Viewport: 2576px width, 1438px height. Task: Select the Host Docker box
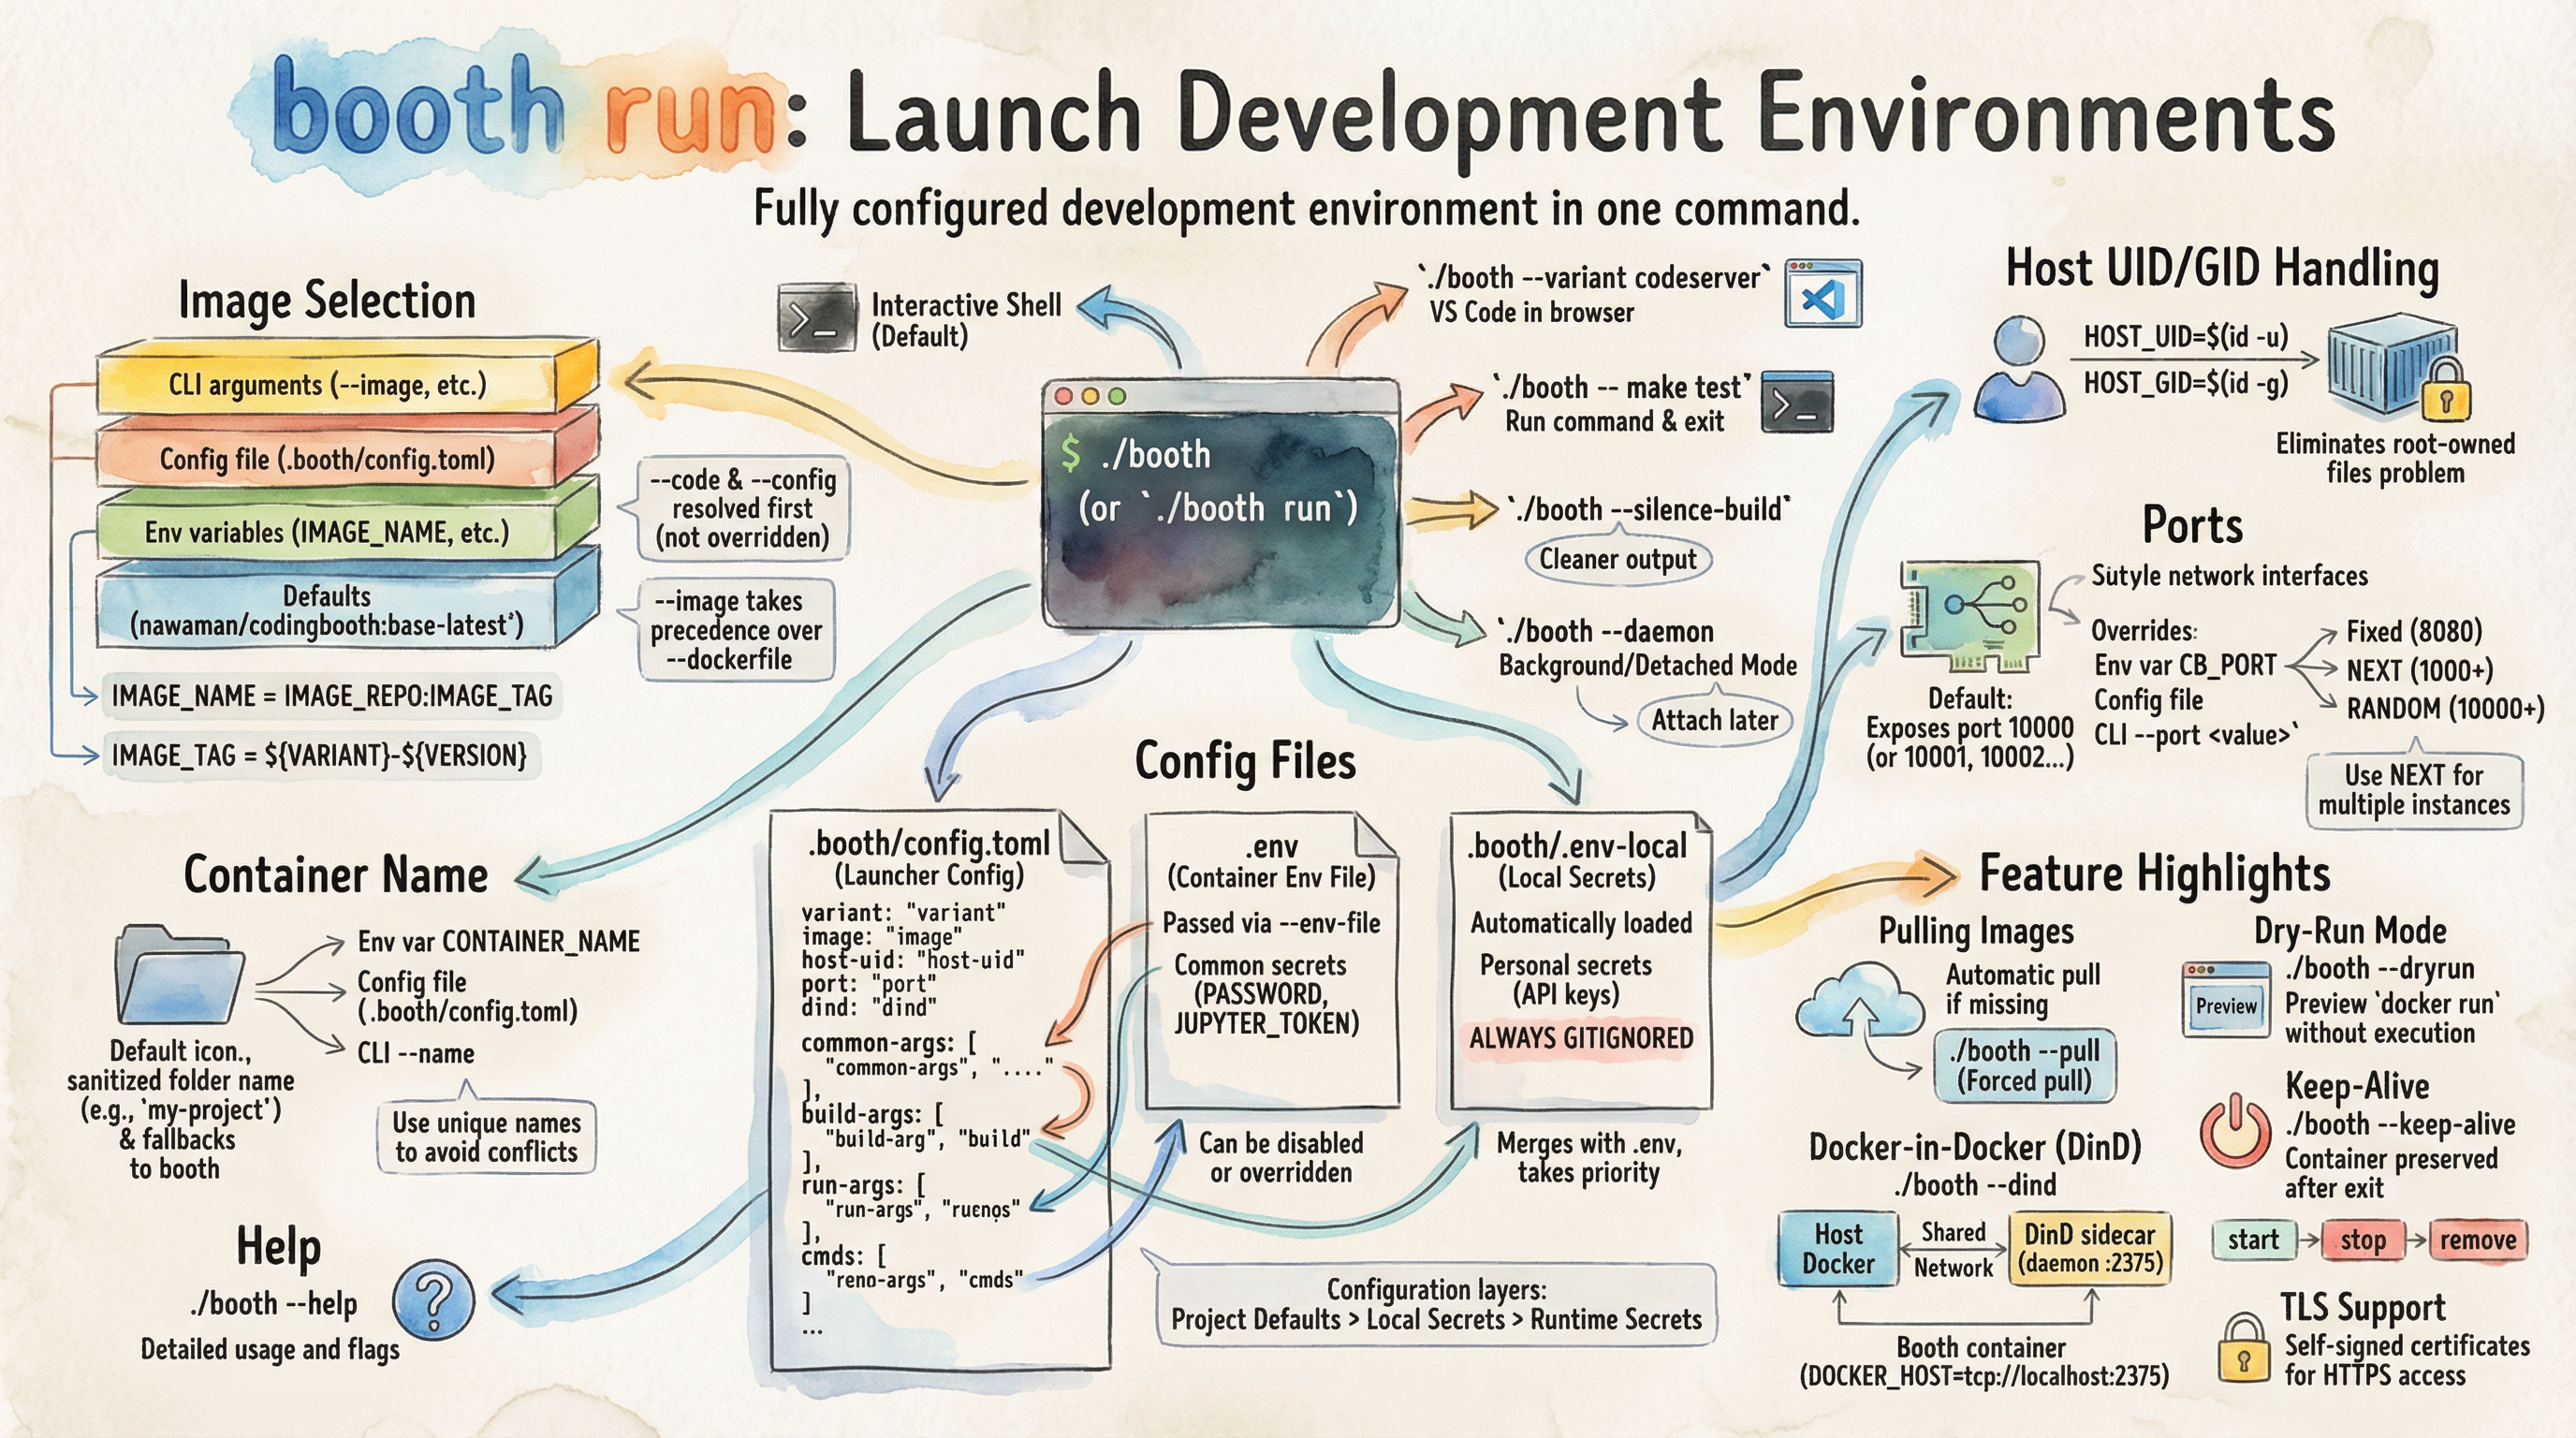(x=1838, y=1248)
